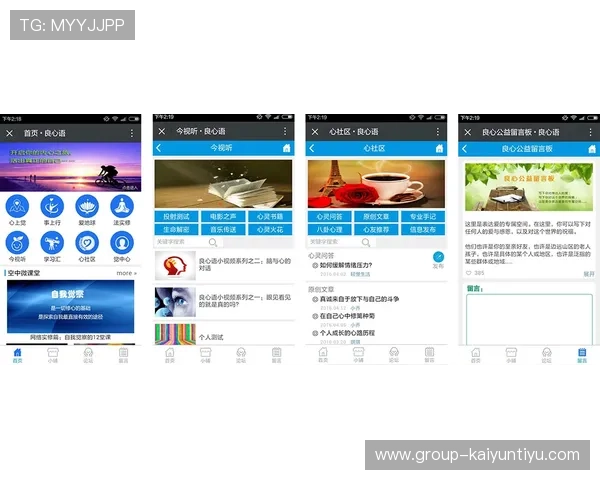Open 电影之声 category button
Viewport: 600px width, 480px height.
click(223, 216)
